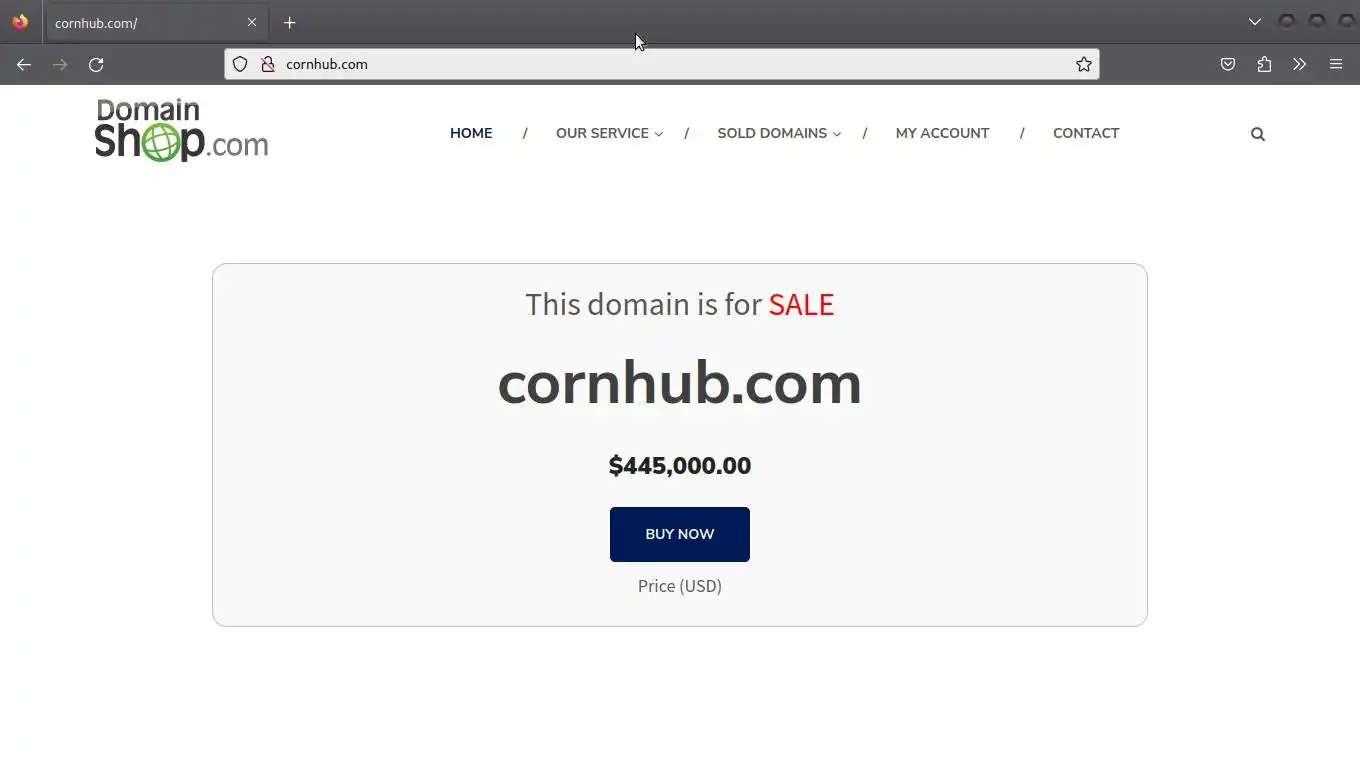Image resolution: width=1360 pixels, height=768 pixels.
Task: Click the BUY NOW button
Action: pyautogui.click(x=680, y=534)
